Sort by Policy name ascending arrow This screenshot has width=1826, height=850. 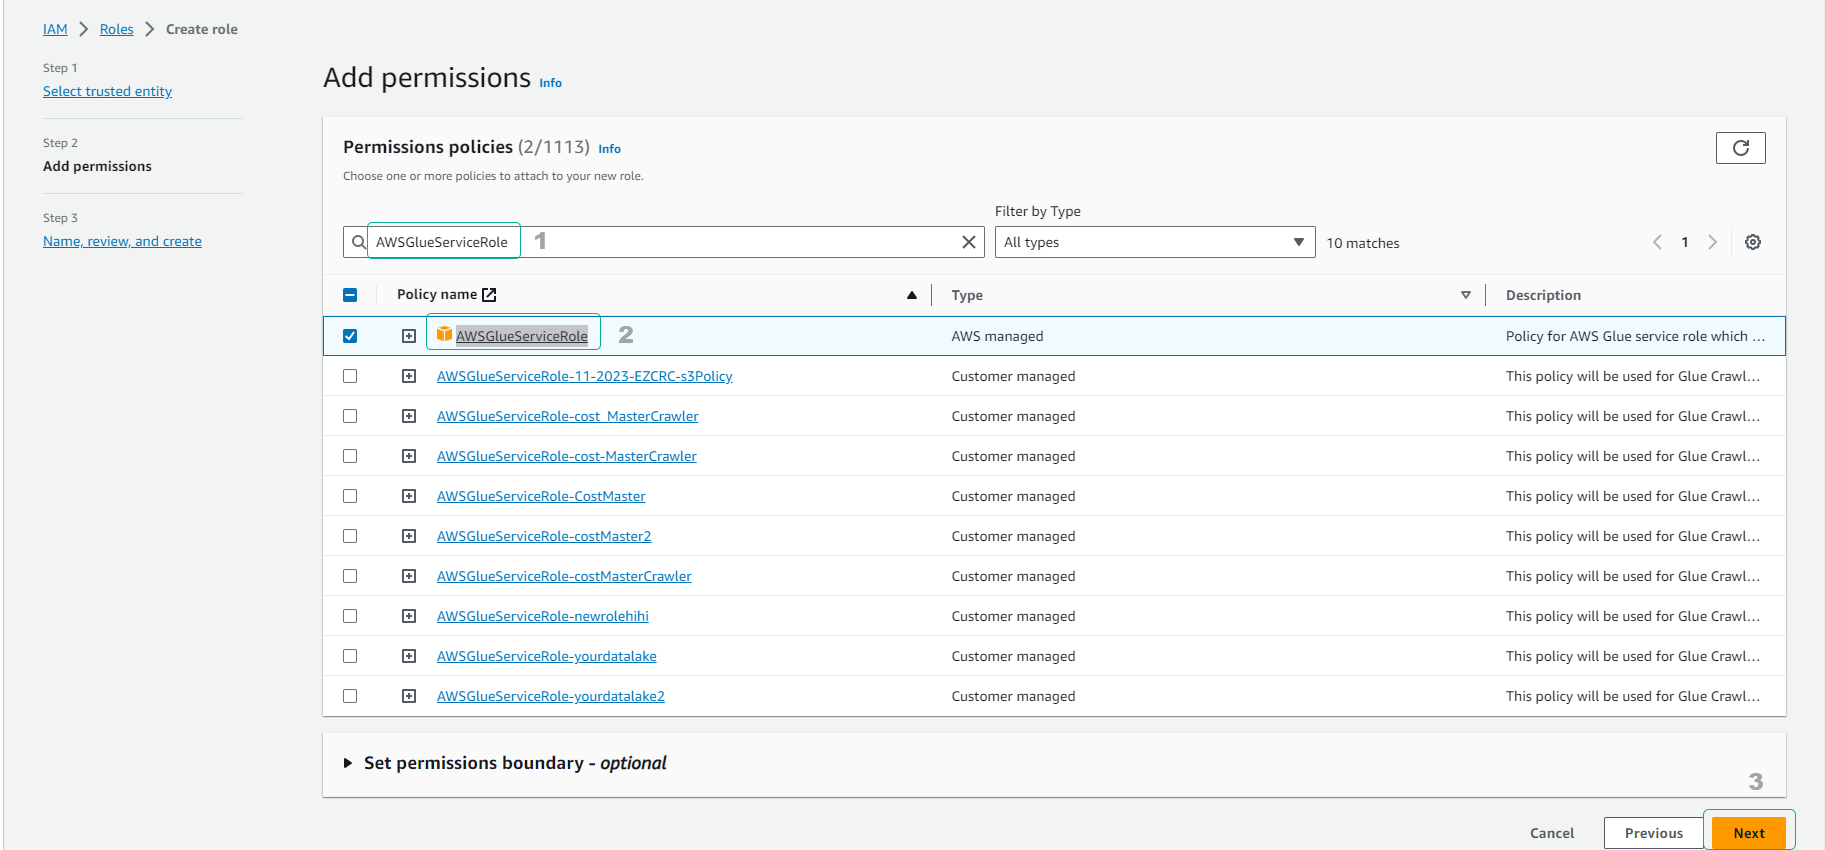pos(911,295)
